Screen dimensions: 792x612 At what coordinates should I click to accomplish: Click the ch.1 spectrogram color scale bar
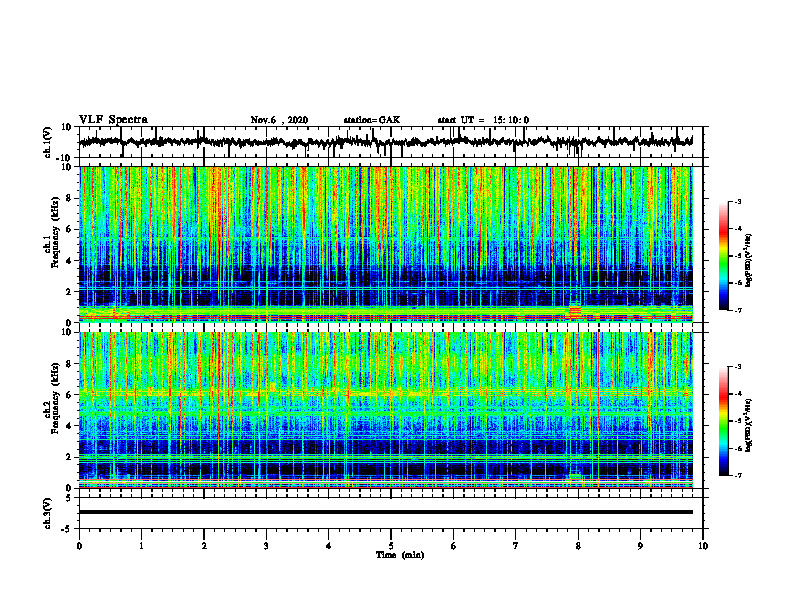[x=723, y=256]
